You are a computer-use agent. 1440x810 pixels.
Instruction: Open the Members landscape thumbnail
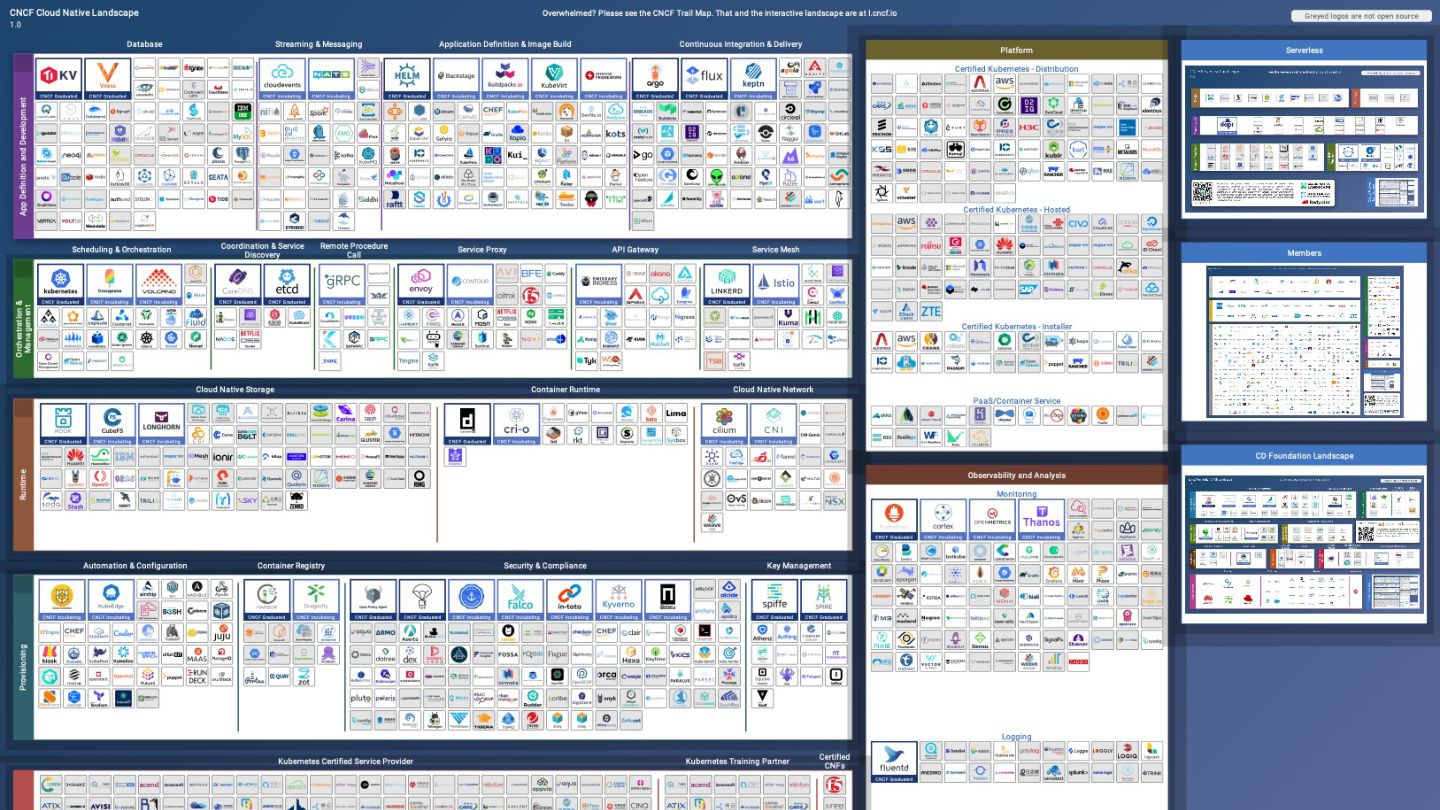[x=1304, y=340]
